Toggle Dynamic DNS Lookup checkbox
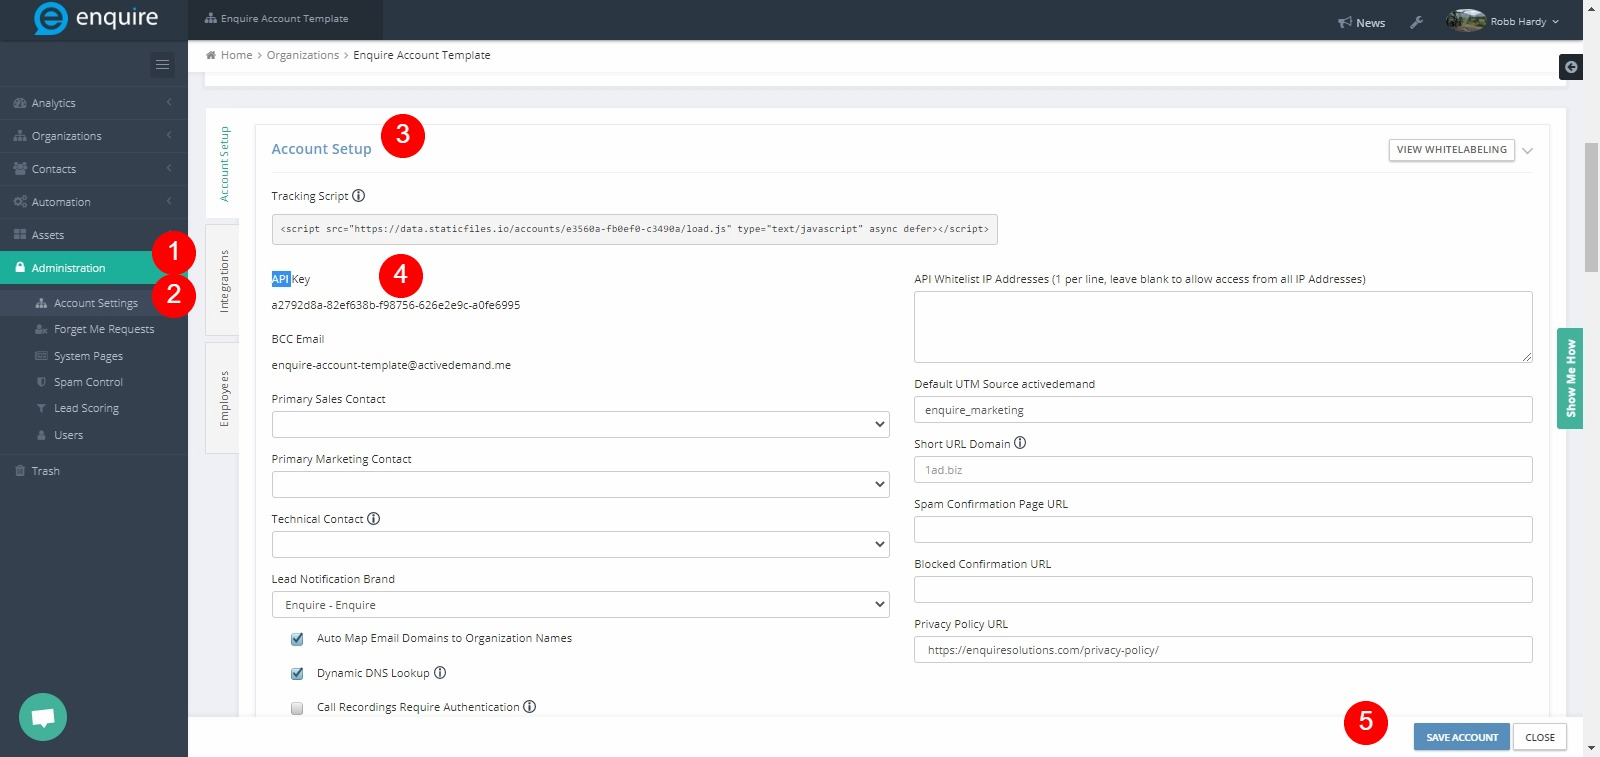Viewport: 1600px width, 757px height. click(x=297, y=674)
